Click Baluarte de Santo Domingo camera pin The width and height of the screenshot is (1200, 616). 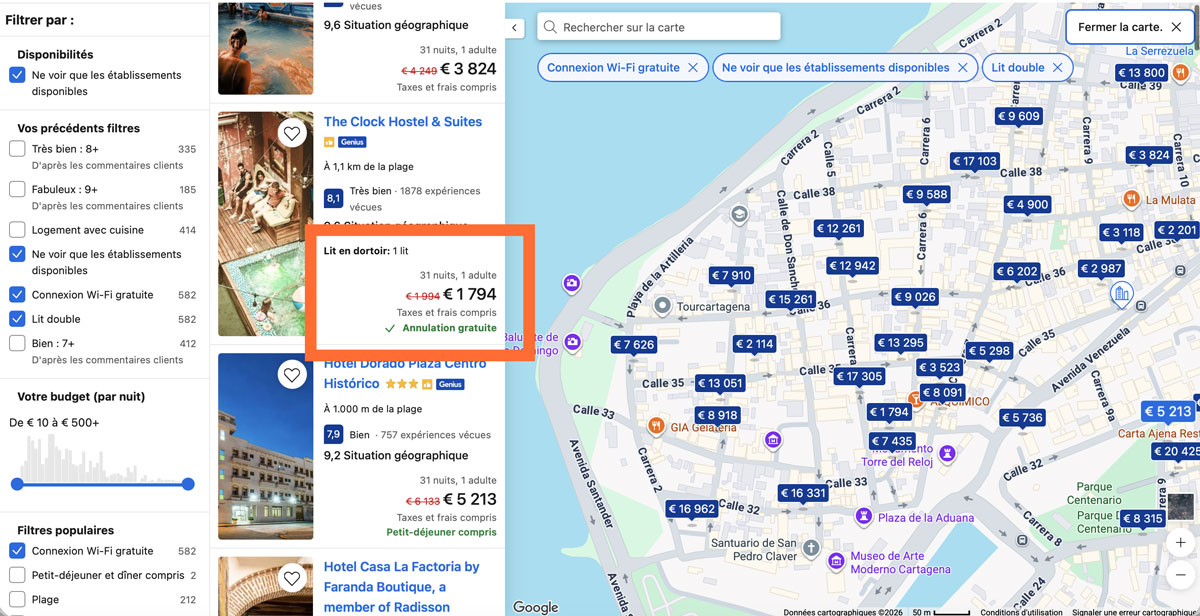[572, 343]
